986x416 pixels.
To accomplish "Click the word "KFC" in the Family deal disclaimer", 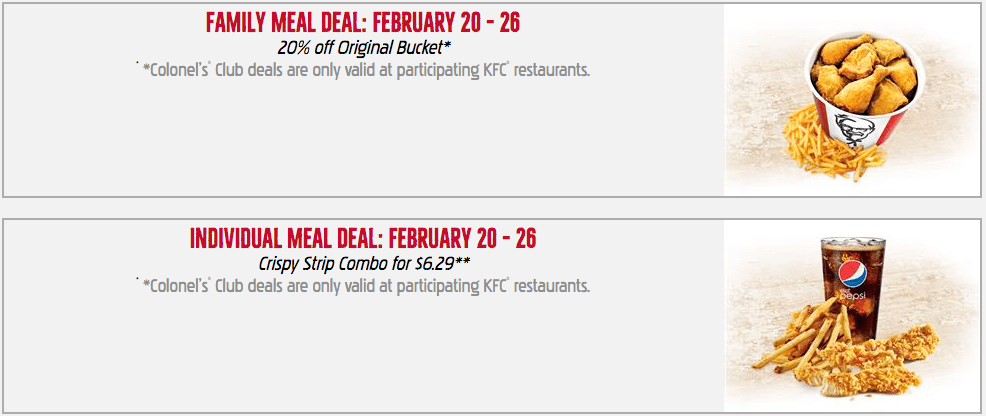I will pos(498,70).
